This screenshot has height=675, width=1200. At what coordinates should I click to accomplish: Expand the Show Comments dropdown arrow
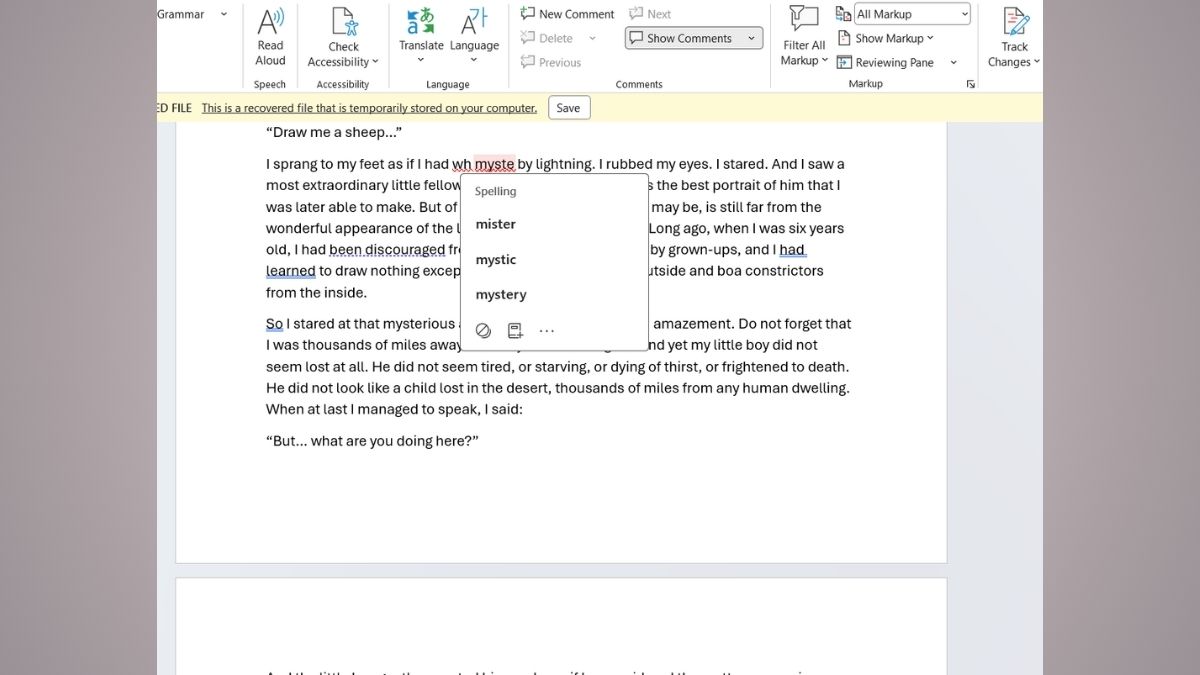[x=751, y=38]
